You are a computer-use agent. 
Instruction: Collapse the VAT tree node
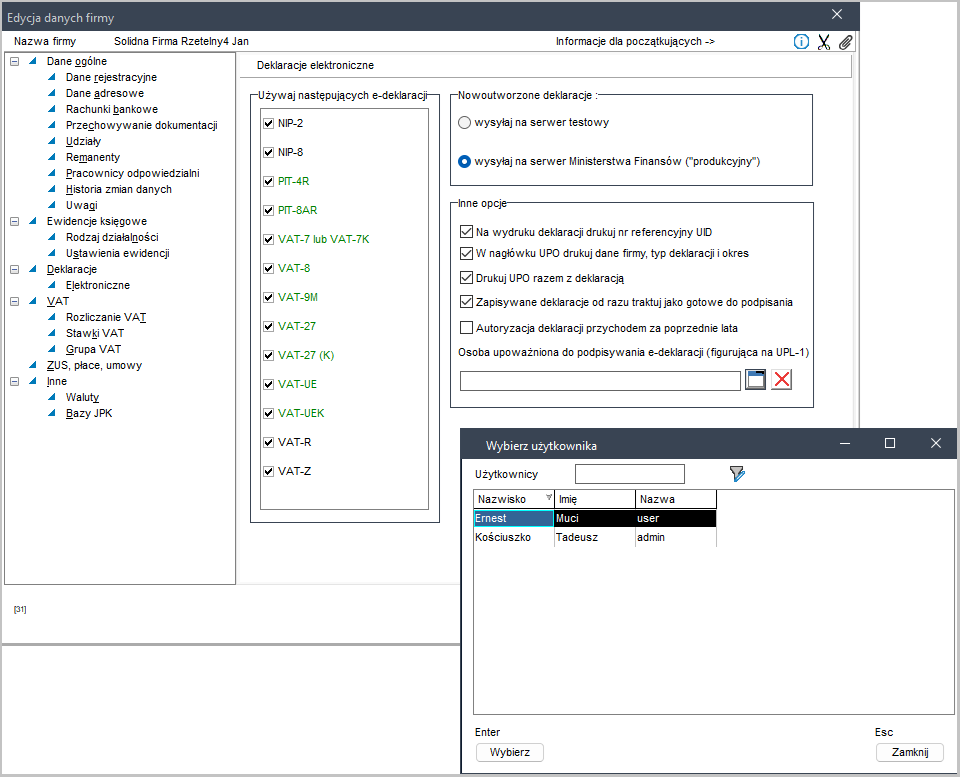[x=15, y=301]
